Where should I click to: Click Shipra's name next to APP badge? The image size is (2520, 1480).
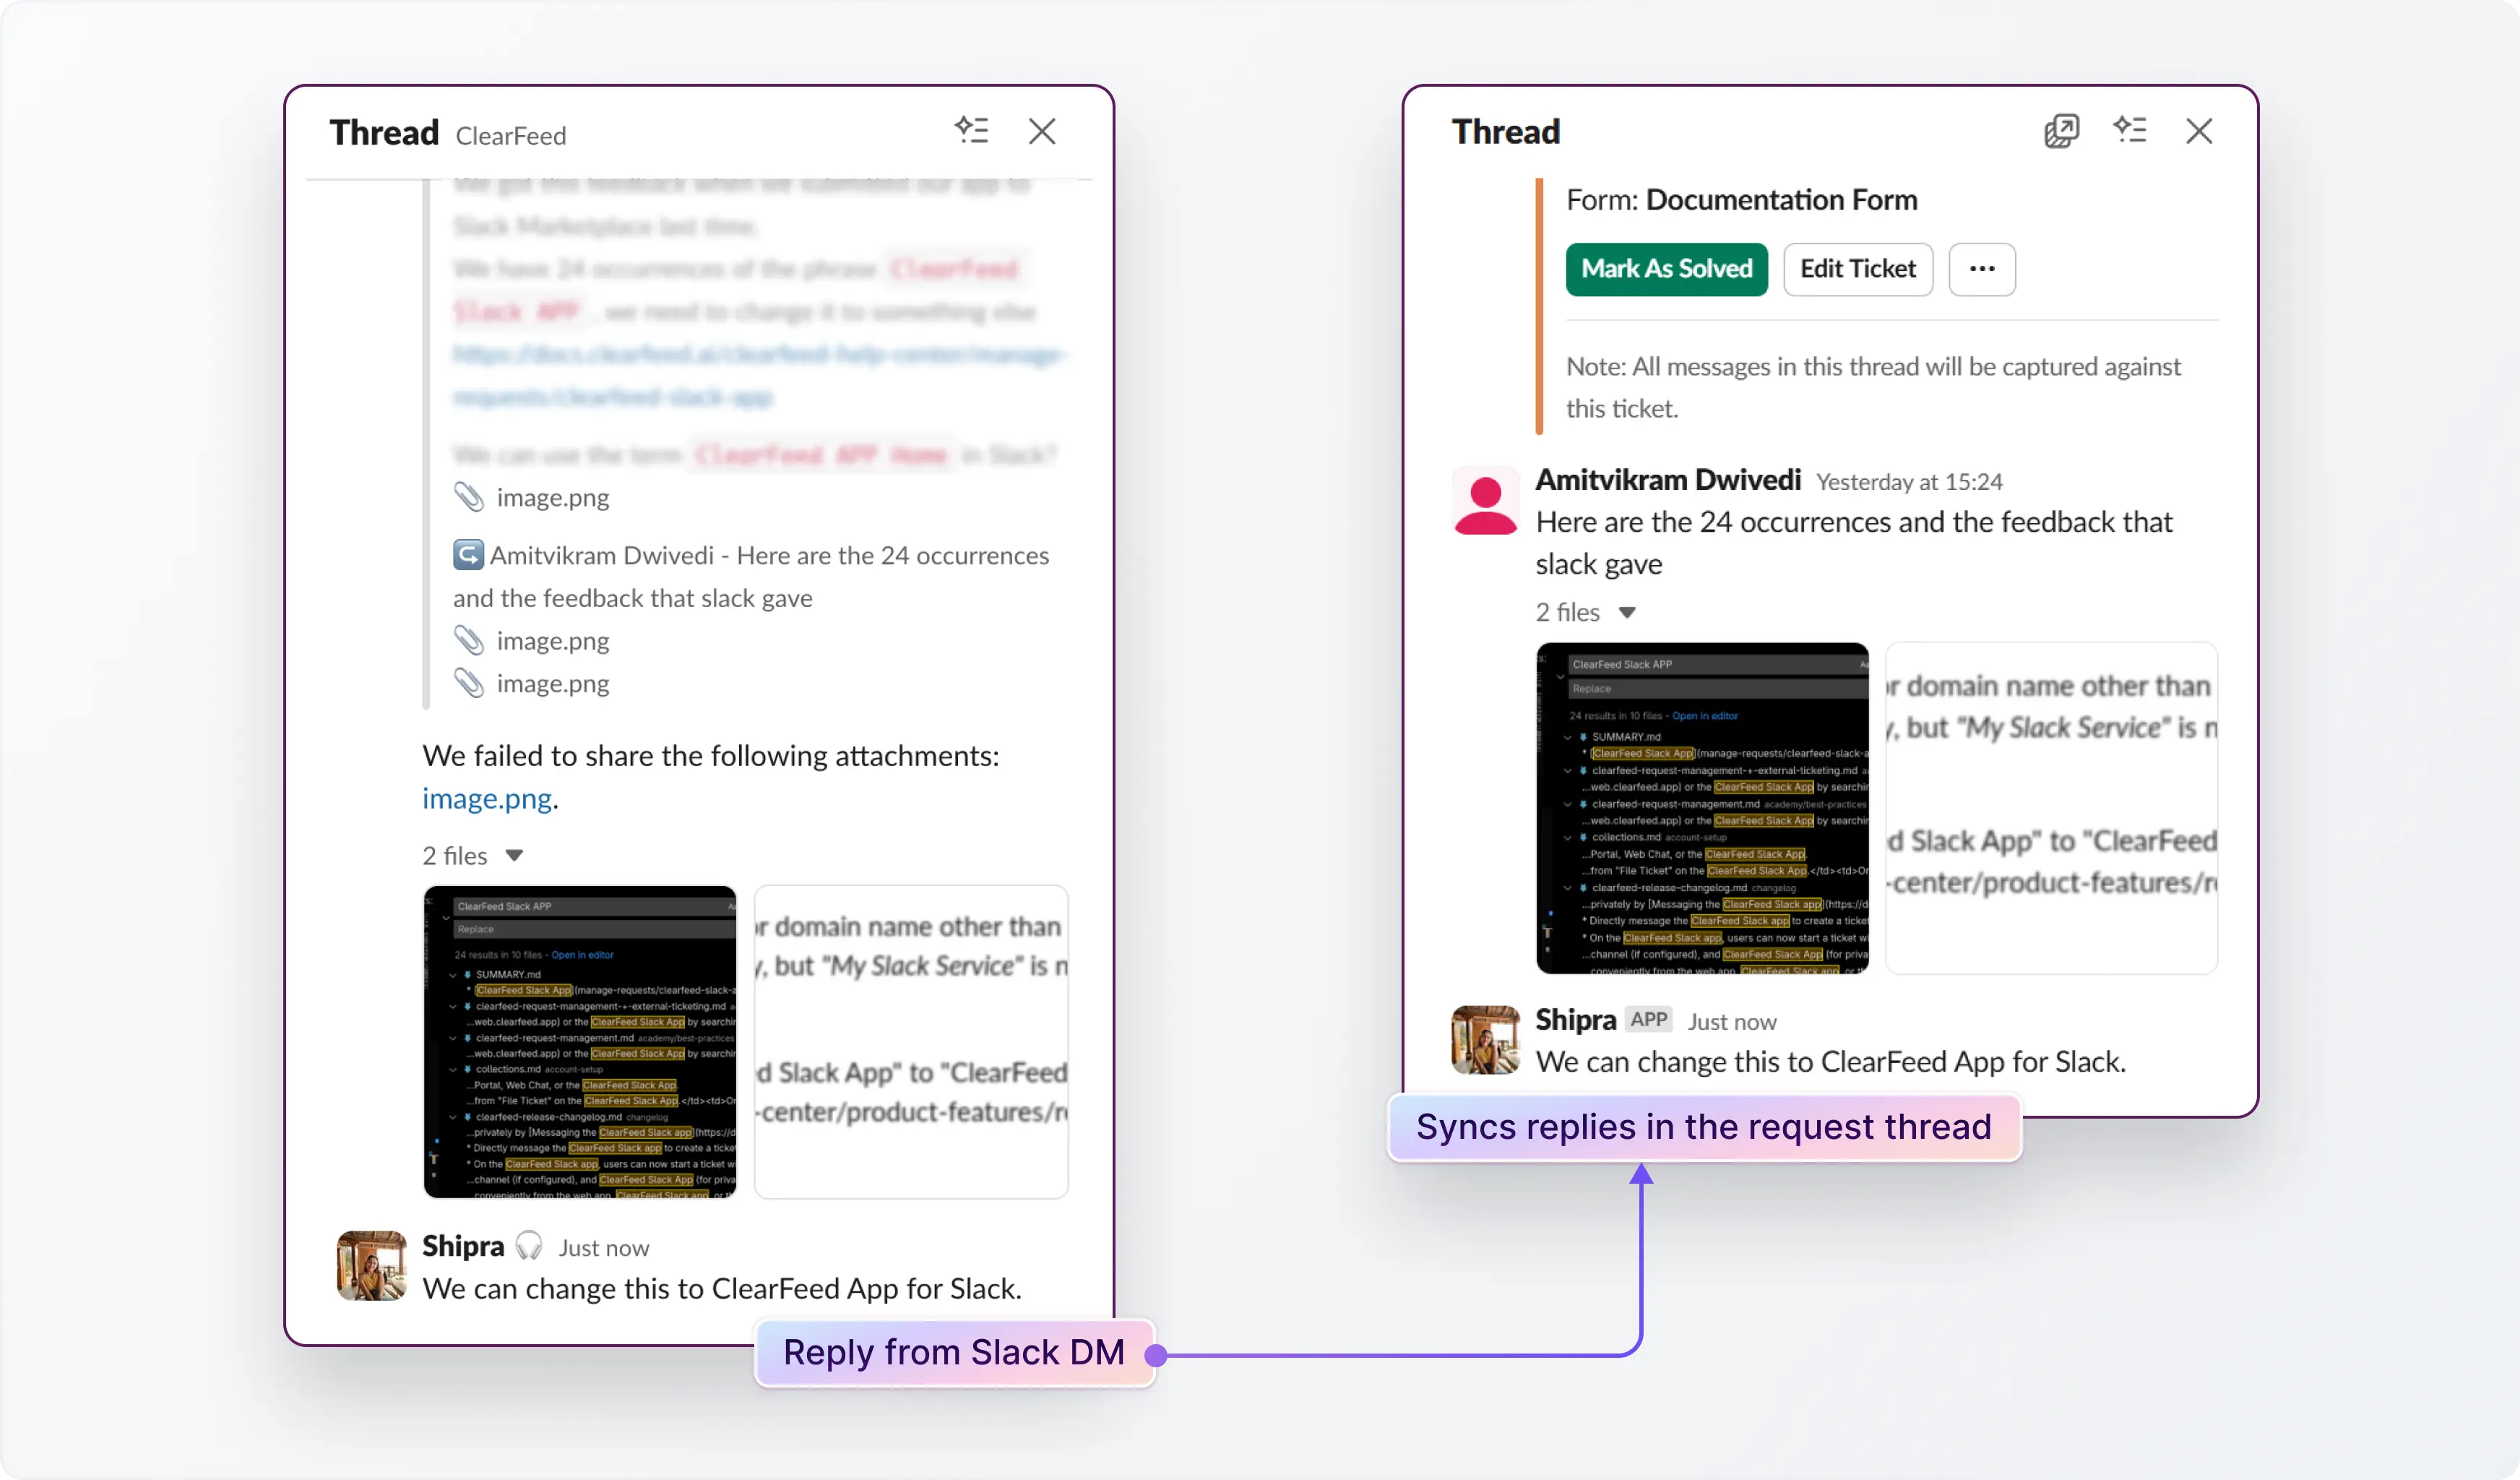(1576, 1020)
